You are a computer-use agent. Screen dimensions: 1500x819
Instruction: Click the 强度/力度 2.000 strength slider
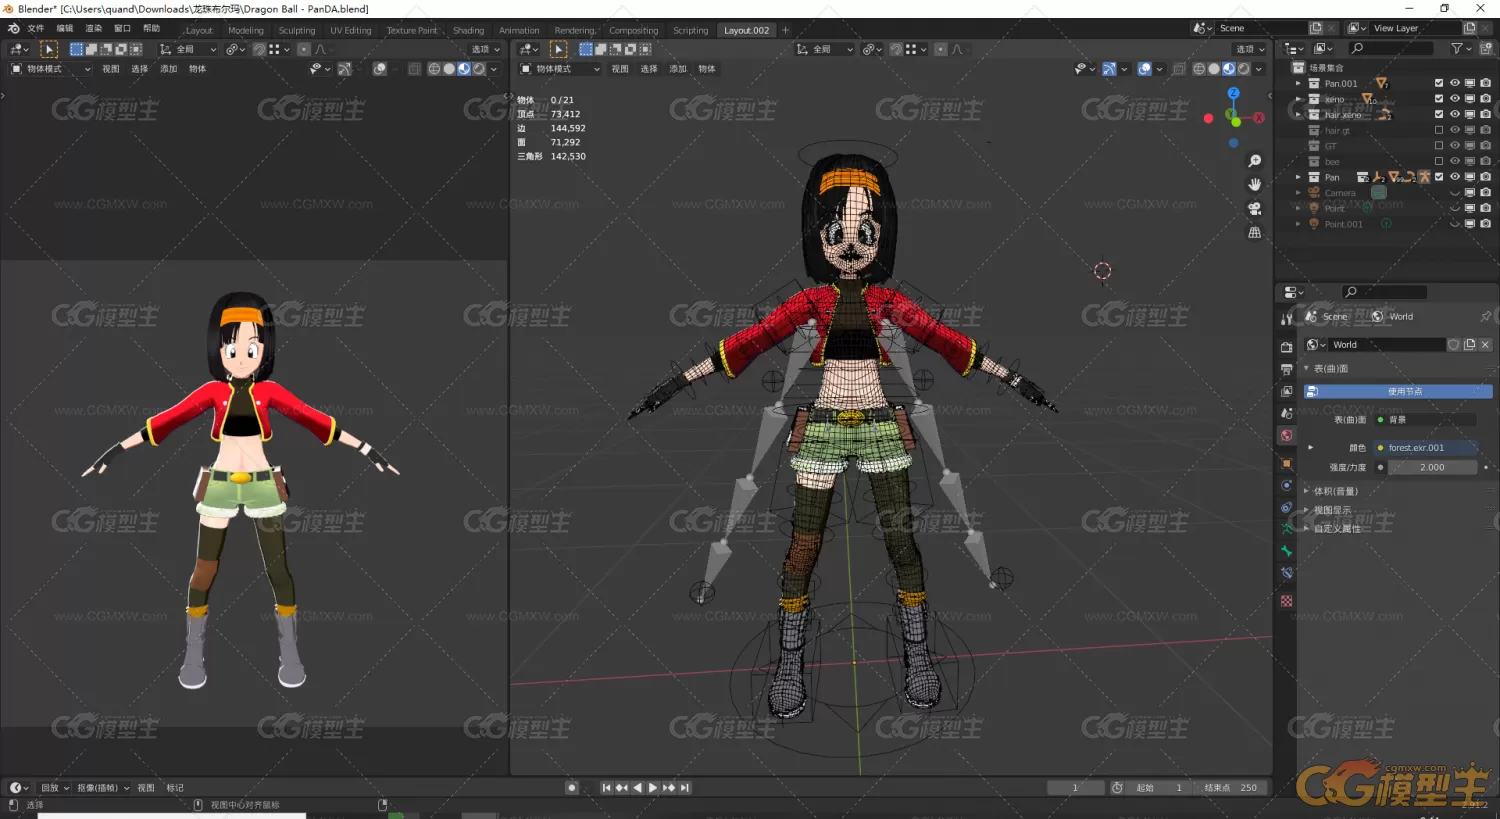click(1432, 467)
